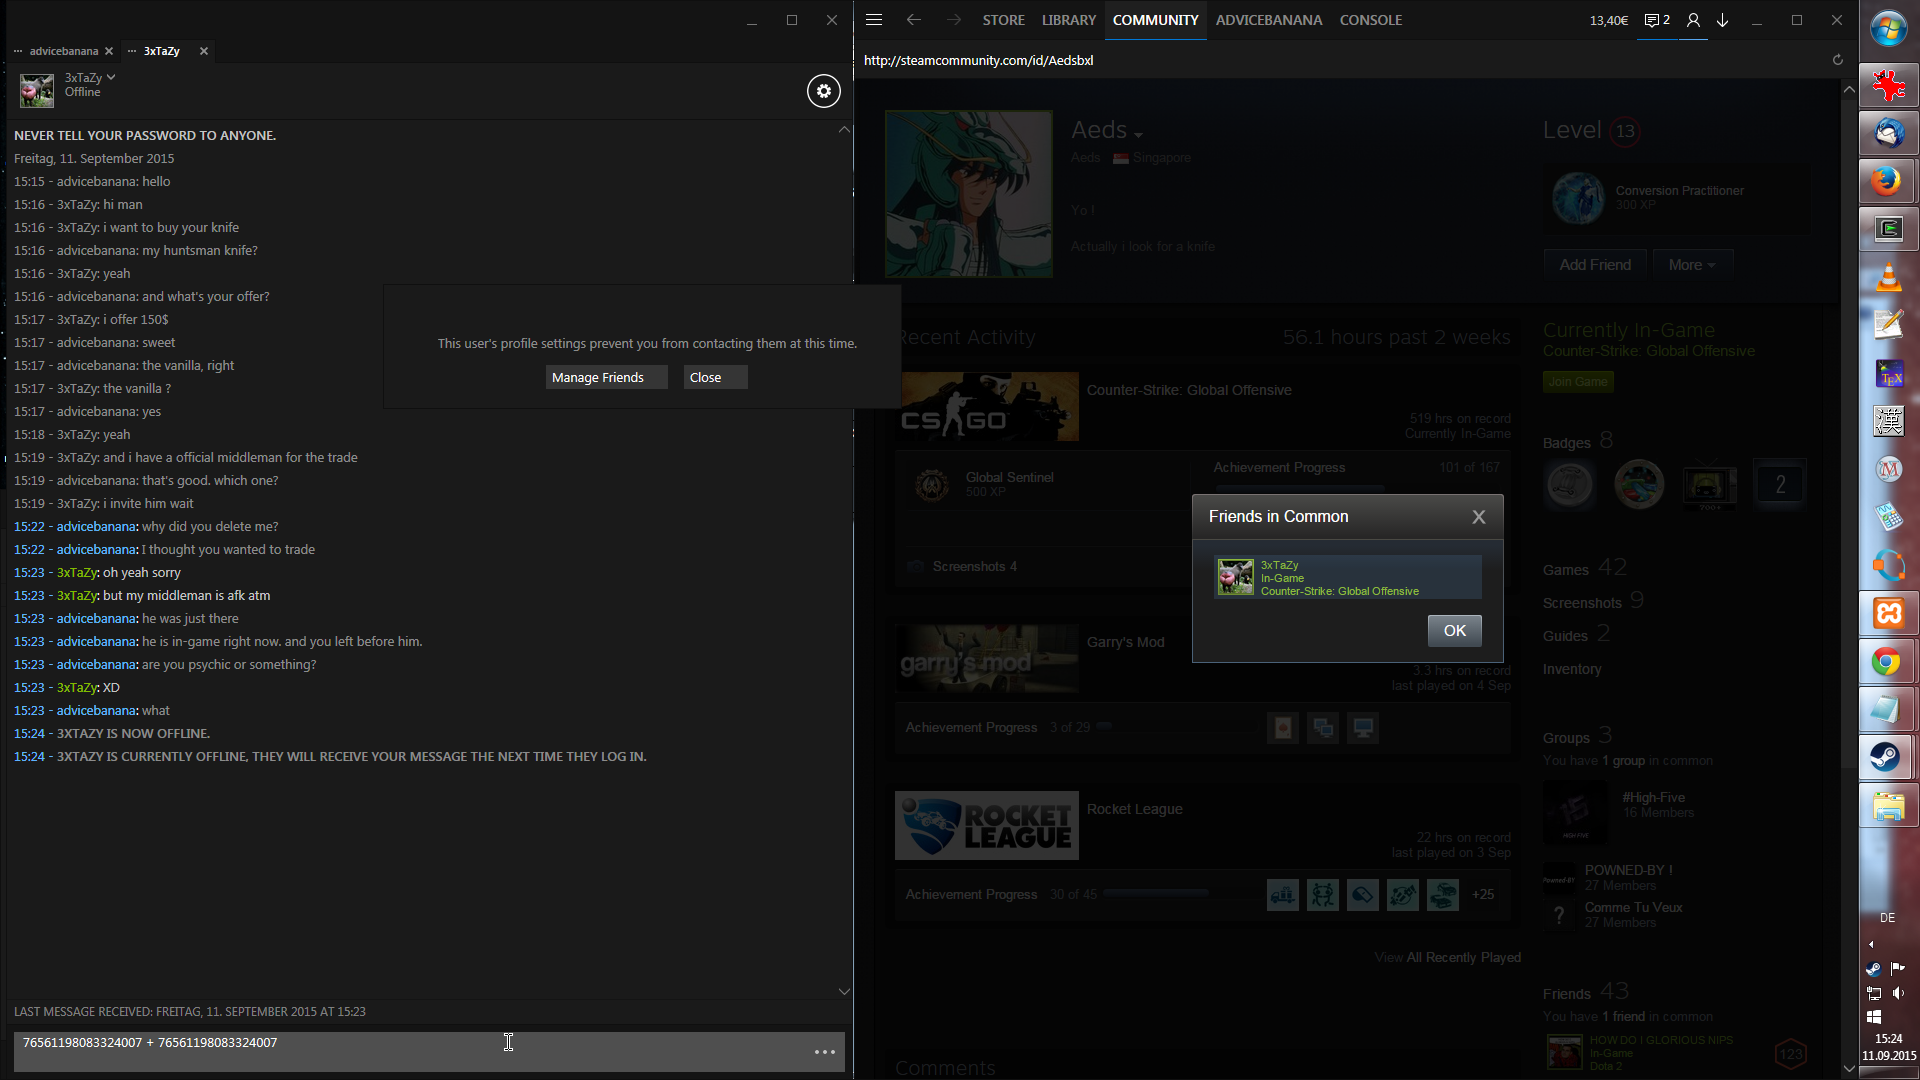Image resolution: width=1920 pixels, height=1080 pixels.
Task: Click the Steam hamburger menu icon
Action: [x=873, y=20]
